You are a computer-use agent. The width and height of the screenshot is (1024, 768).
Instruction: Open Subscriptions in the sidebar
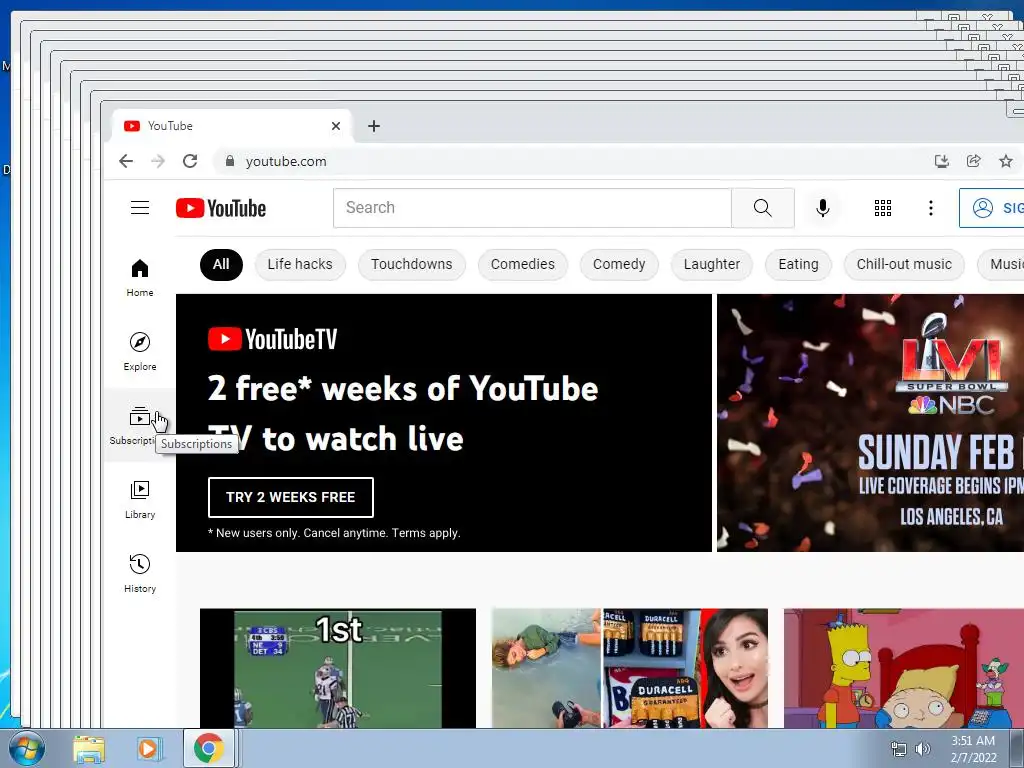(x=140, y=425)
